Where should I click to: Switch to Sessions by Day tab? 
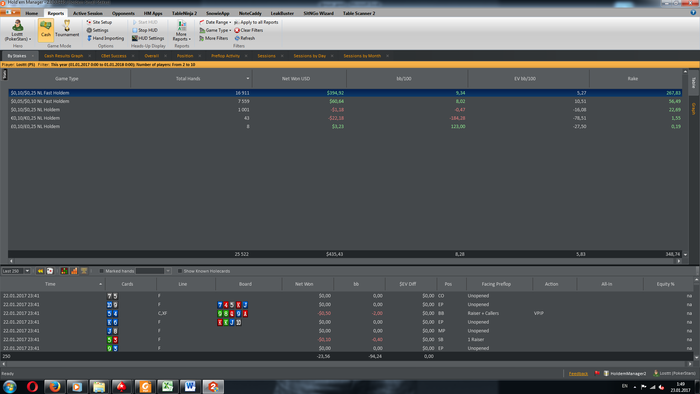click(309, 56)
